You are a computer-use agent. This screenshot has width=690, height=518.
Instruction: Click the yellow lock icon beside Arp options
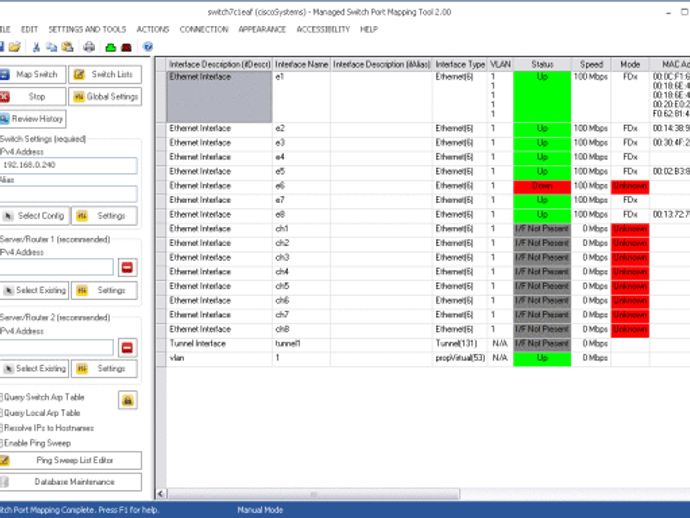point(128,400)
